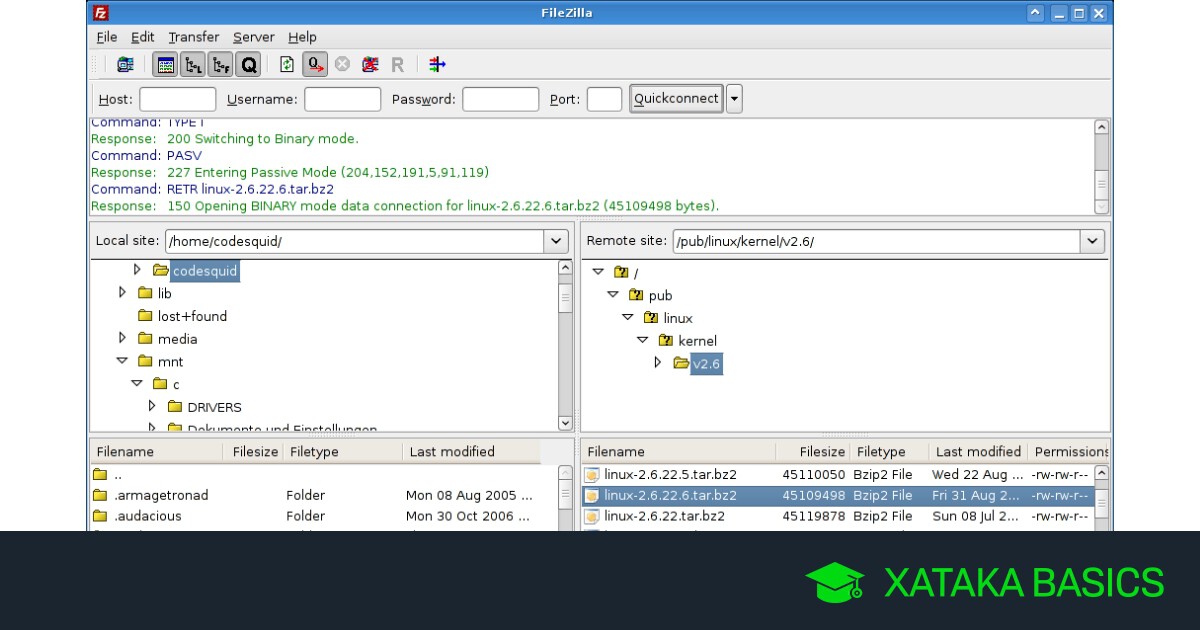Toggle local directory tree view
This screenshot has height=630, width=1200.
193,65
